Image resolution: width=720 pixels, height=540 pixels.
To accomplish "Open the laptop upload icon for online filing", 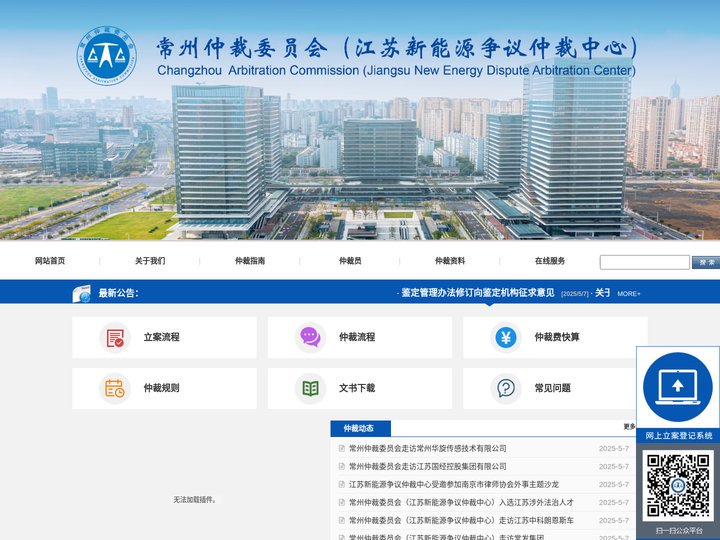I will click(678, 387).
